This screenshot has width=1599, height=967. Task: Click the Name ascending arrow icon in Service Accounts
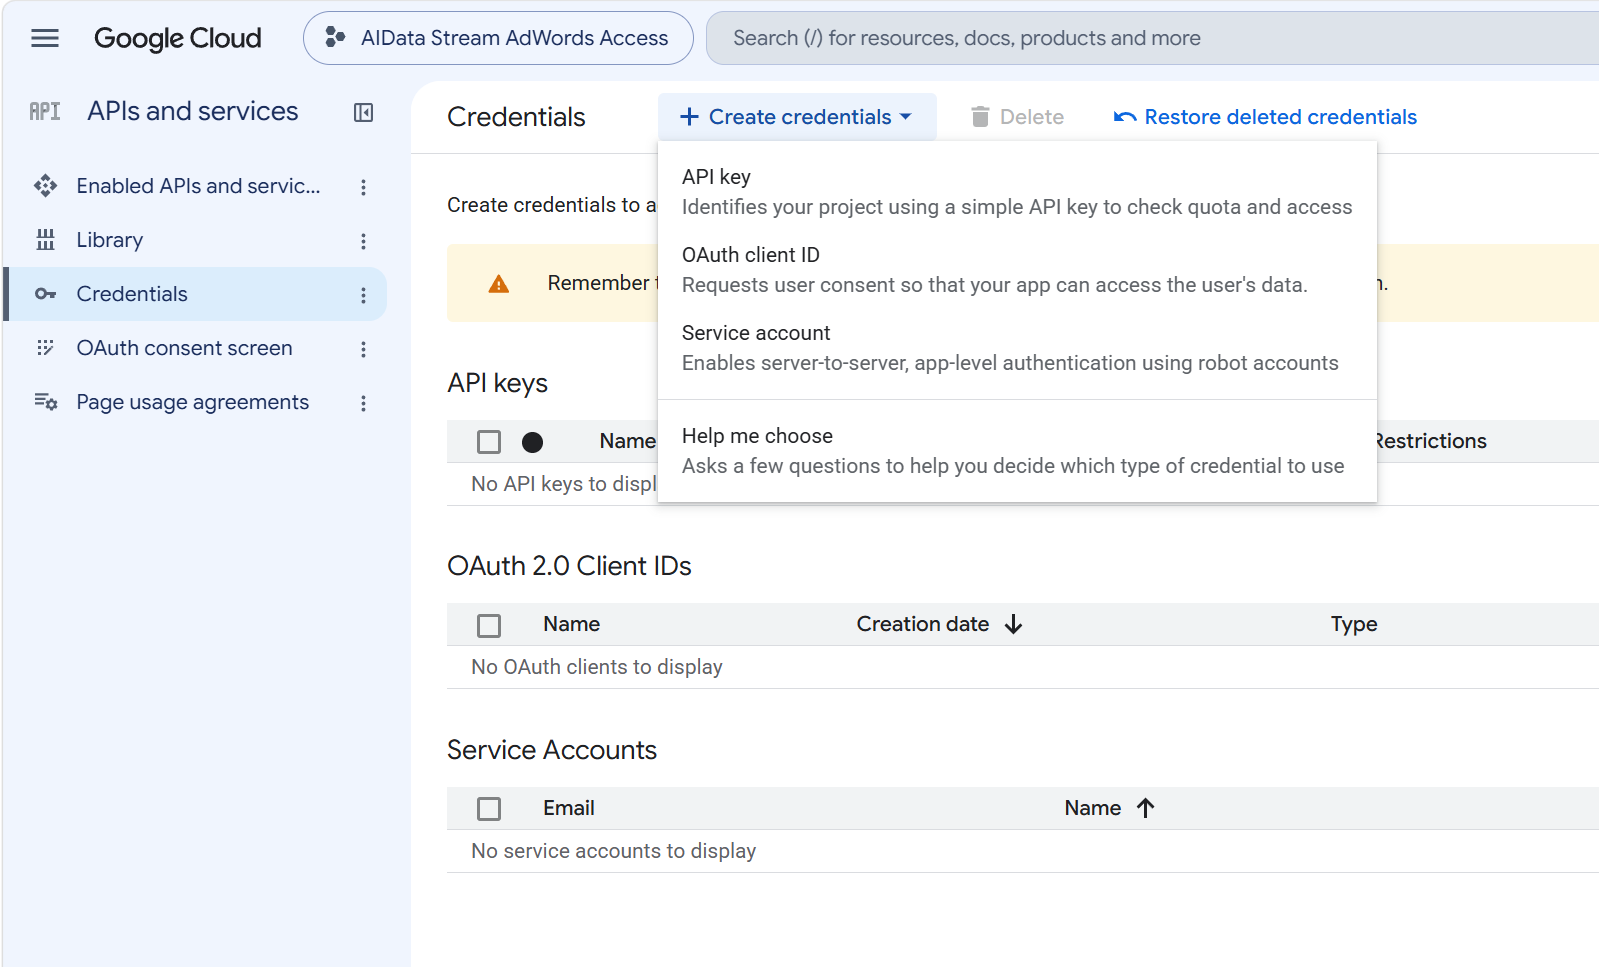click(1146, 808)
